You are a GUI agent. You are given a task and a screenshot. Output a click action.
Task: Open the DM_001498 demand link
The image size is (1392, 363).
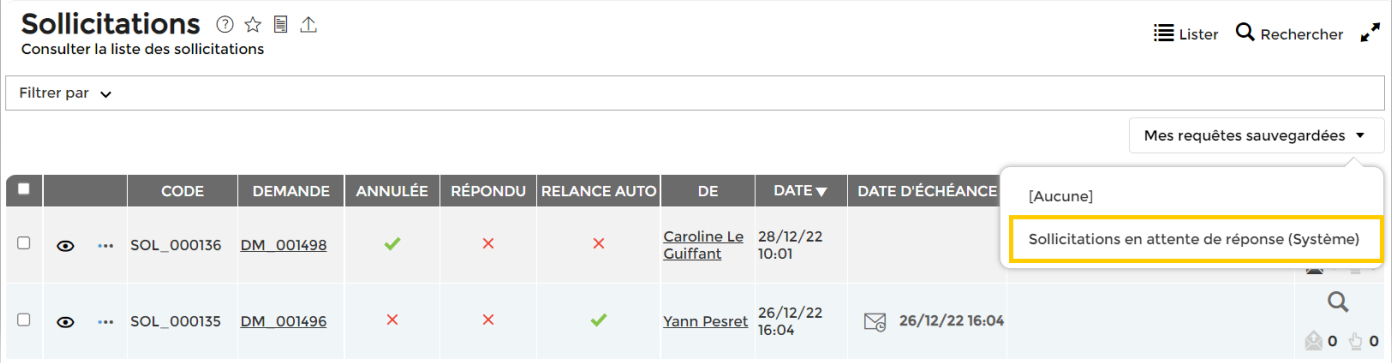283,245
